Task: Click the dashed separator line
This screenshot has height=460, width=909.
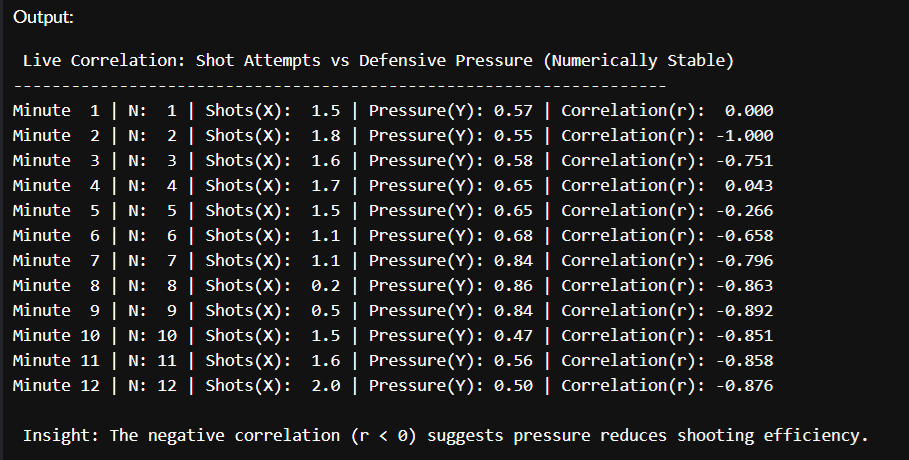Action: 340,86
